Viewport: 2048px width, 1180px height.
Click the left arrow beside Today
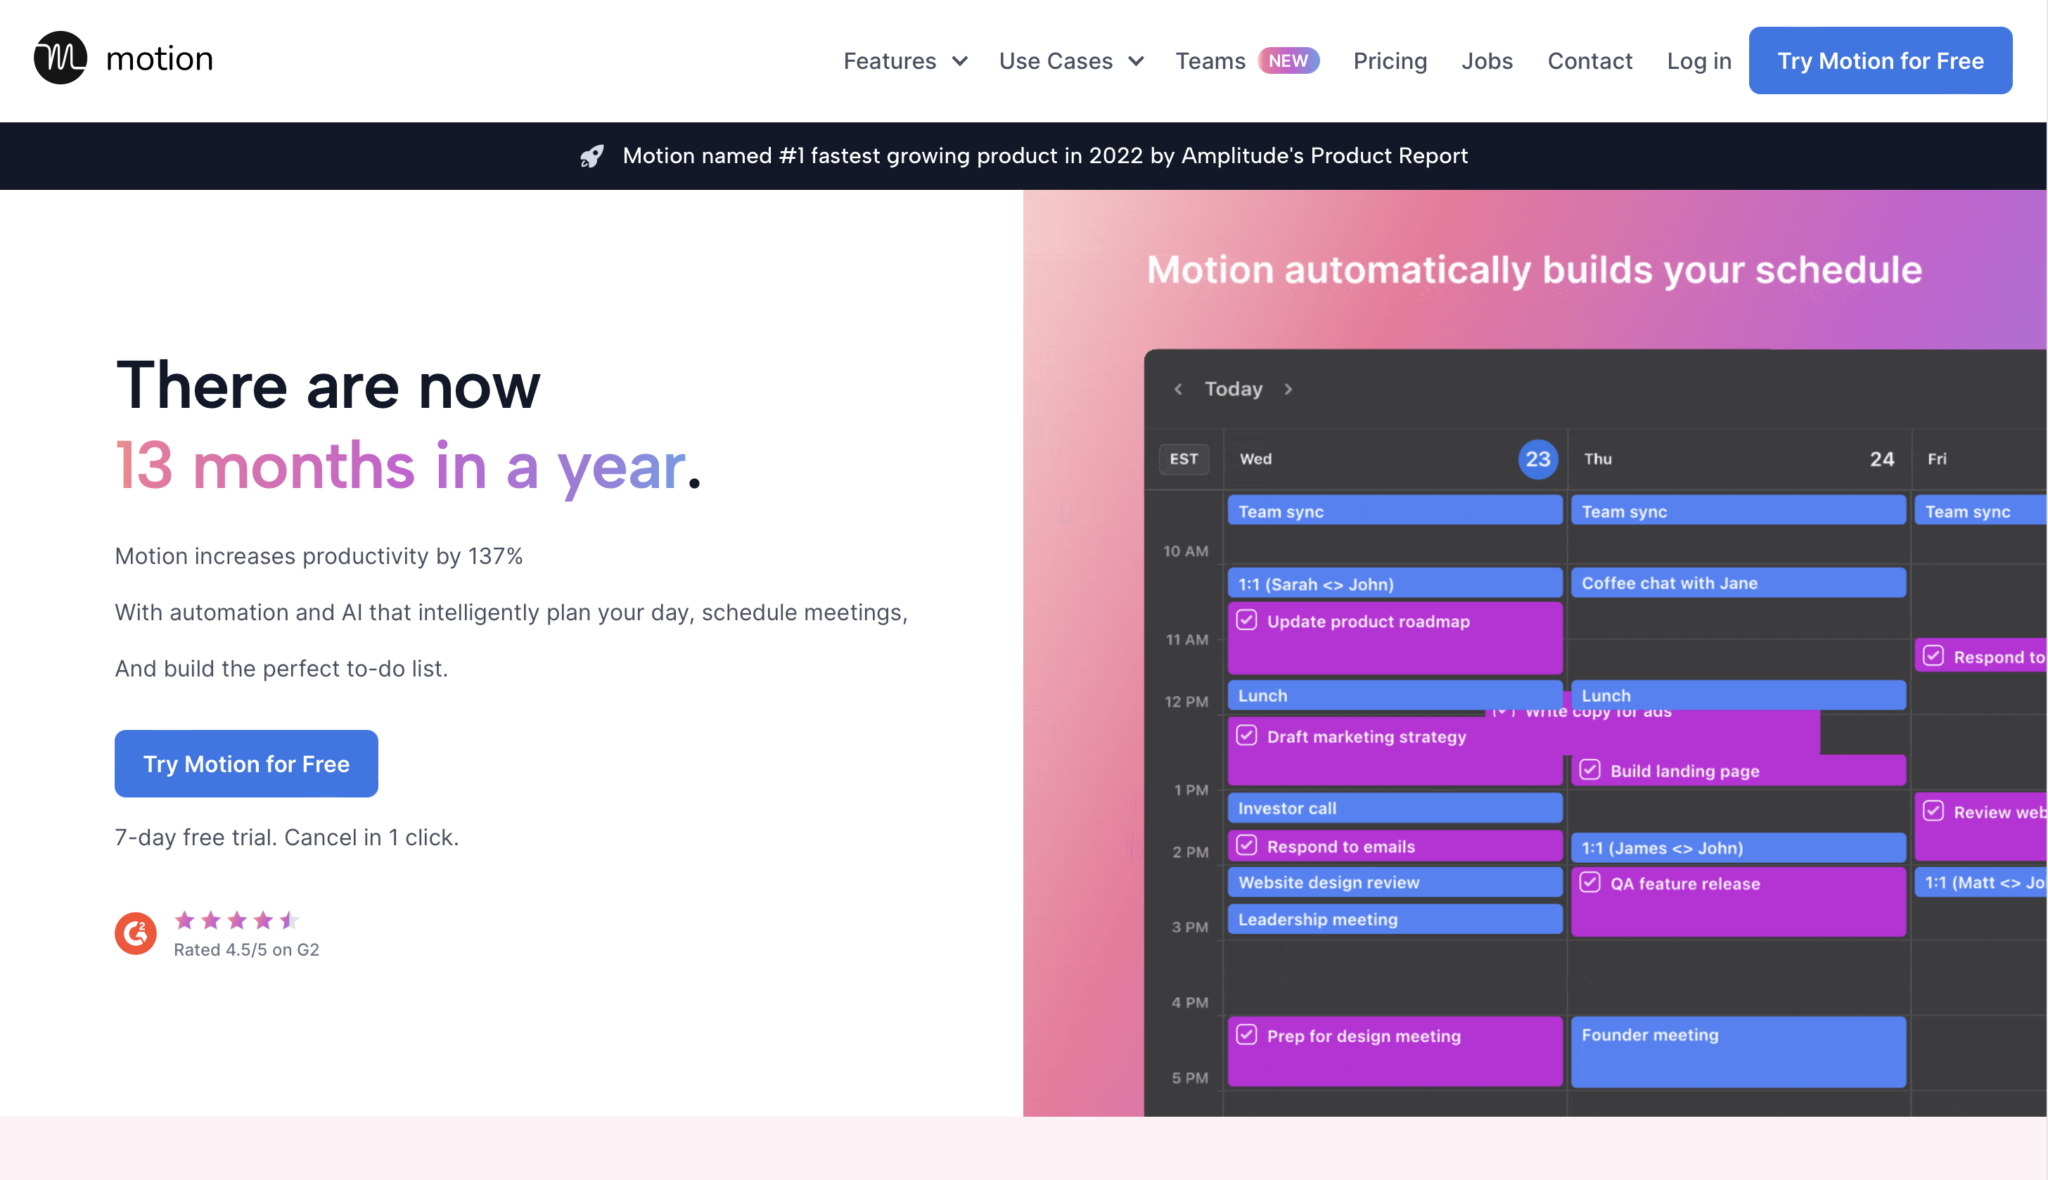pyautogui.click(x=1178, y=389)
